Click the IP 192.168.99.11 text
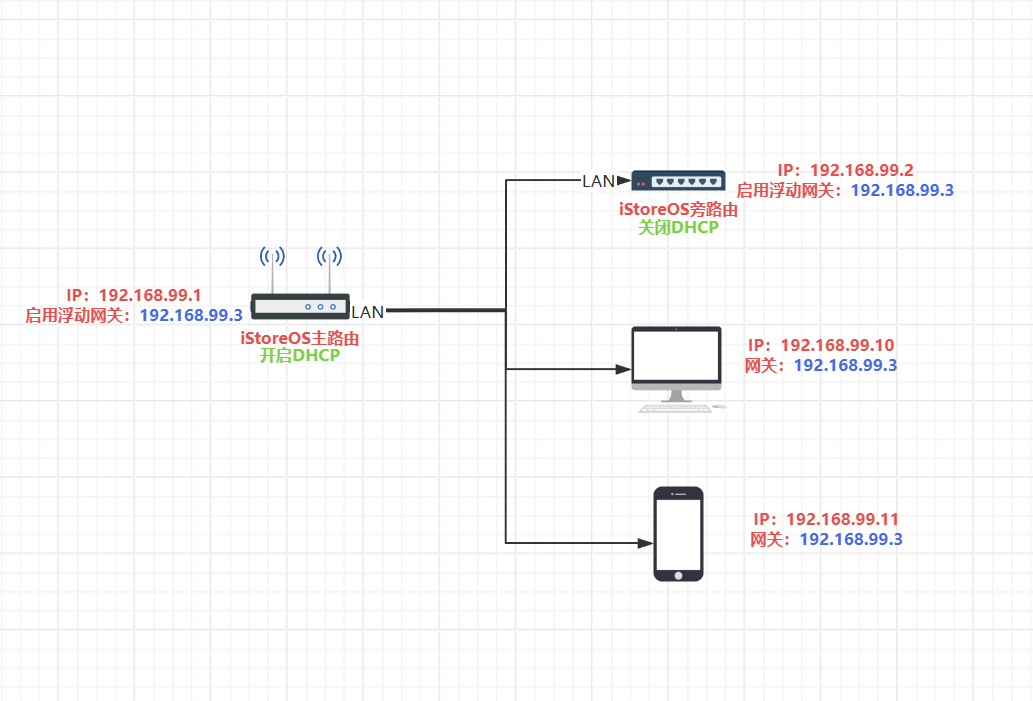The width and height of the screenshot is (1033, 701). [x=826, y=519]
